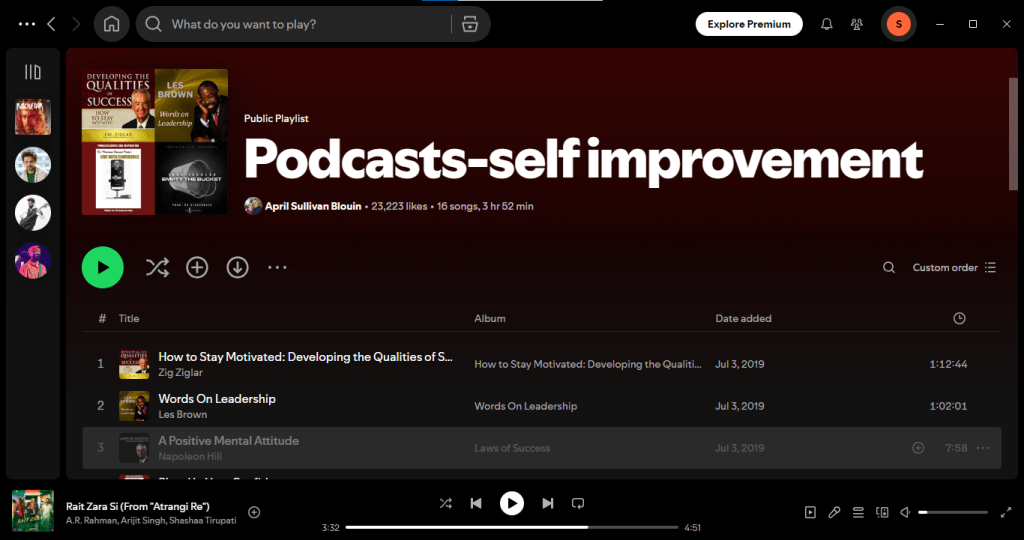1024x540 pixels.
Task: Add playlist to Your Library
Action: [x=197, y=267]
